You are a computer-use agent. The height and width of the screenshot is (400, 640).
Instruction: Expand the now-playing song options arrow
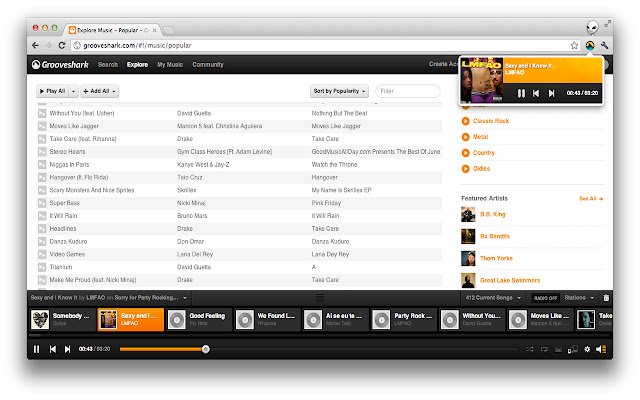coord(185,298)
